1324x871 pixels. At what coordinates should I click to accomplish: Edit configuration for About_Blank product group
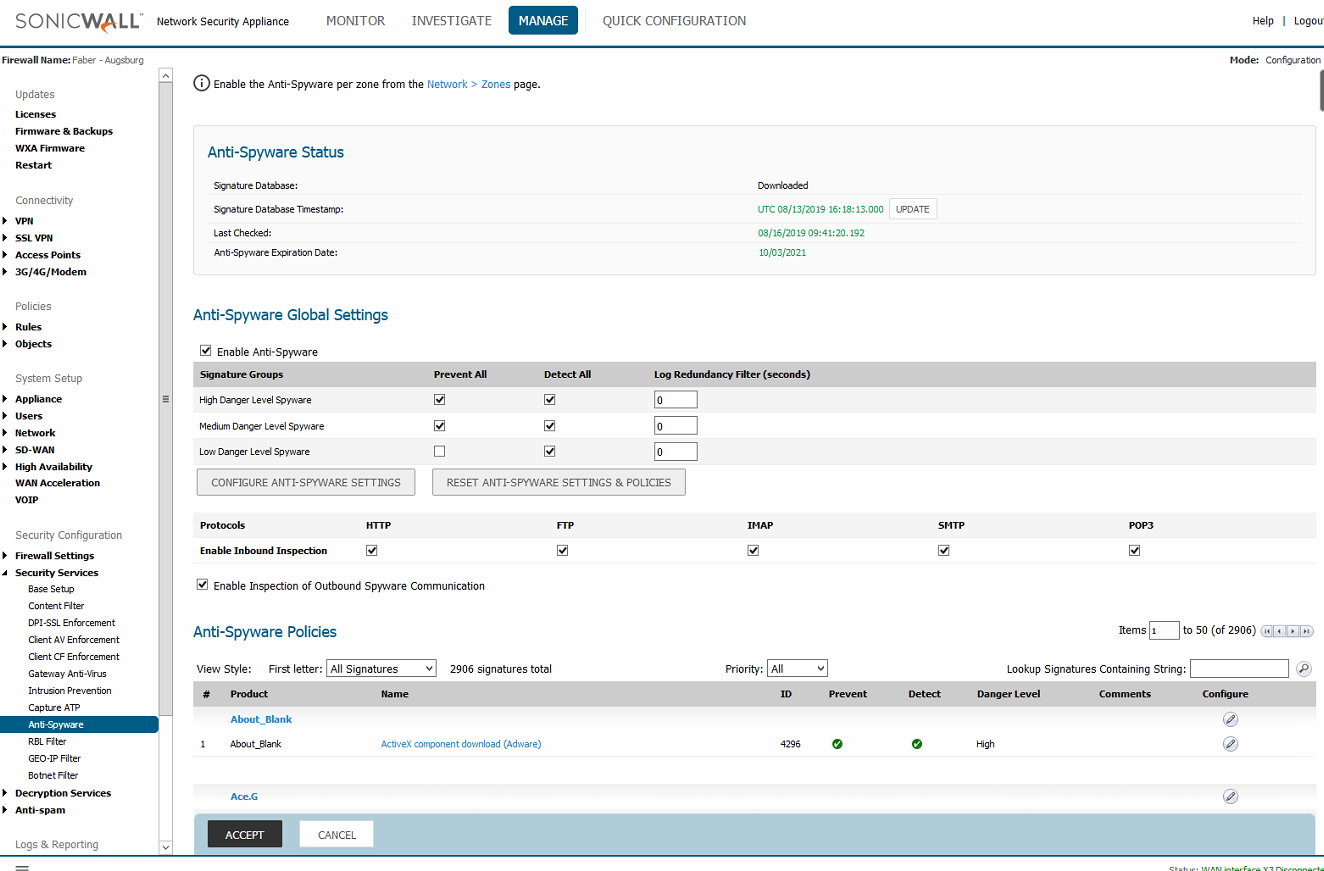1231,719
